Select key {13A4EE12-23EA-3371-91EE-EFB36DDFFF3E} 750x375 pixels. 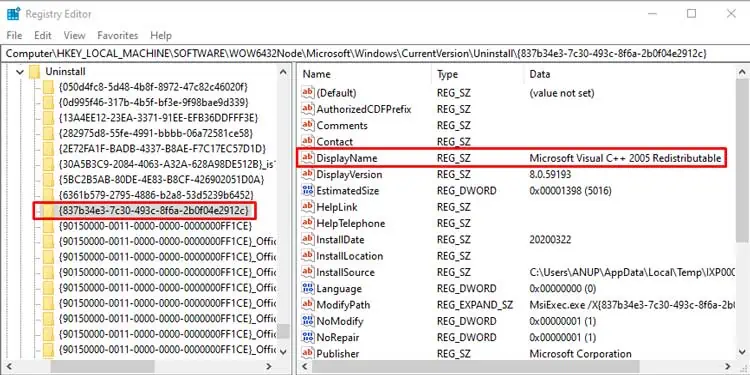click(x=158, y=118)
